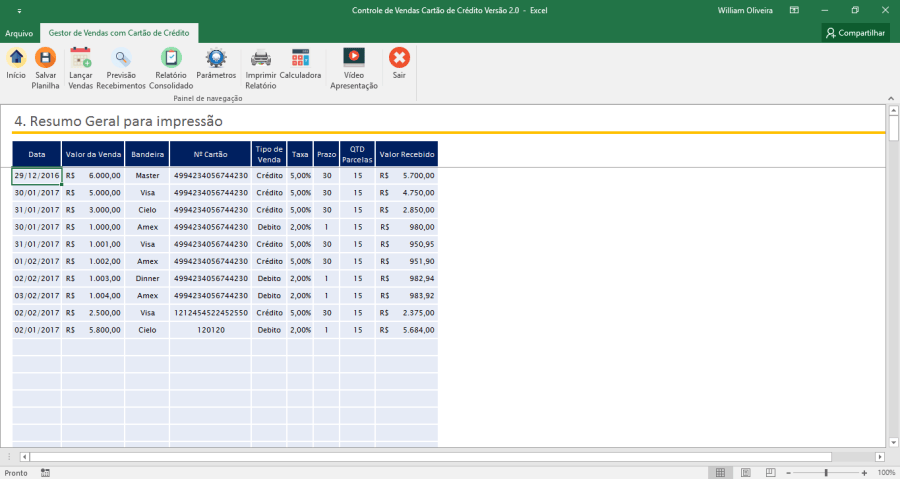Click the red Sair exit icon
Image resolution: width=900 pixels, height=479 pixels.
(x=399, y=58)
